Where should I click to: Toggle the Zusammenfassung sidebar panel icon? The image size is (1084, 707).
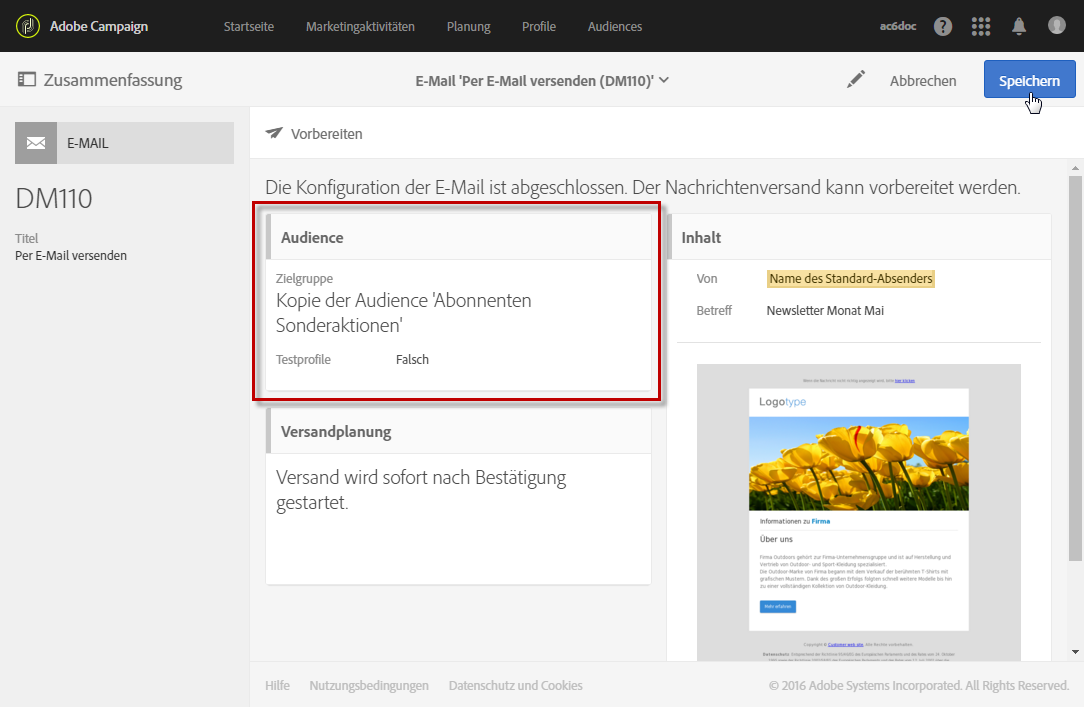click(26, 79)
